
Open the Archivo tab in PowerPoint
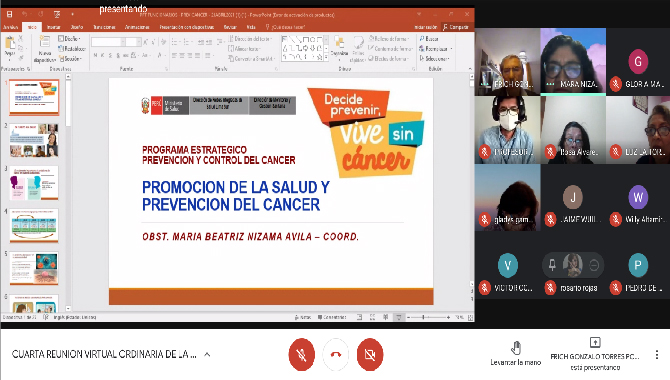(x=10, y=27)
